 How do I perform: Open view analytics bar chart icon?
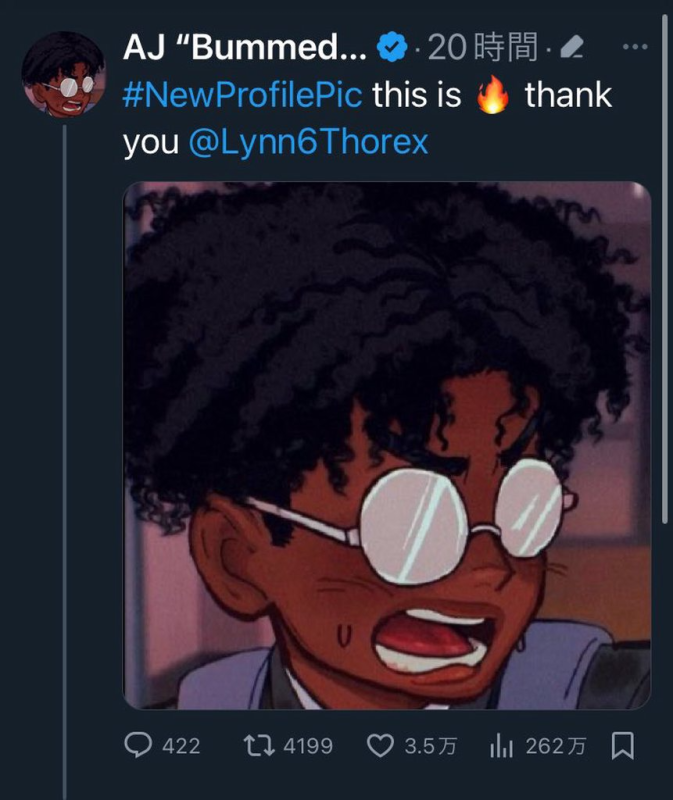click(500, 746)
